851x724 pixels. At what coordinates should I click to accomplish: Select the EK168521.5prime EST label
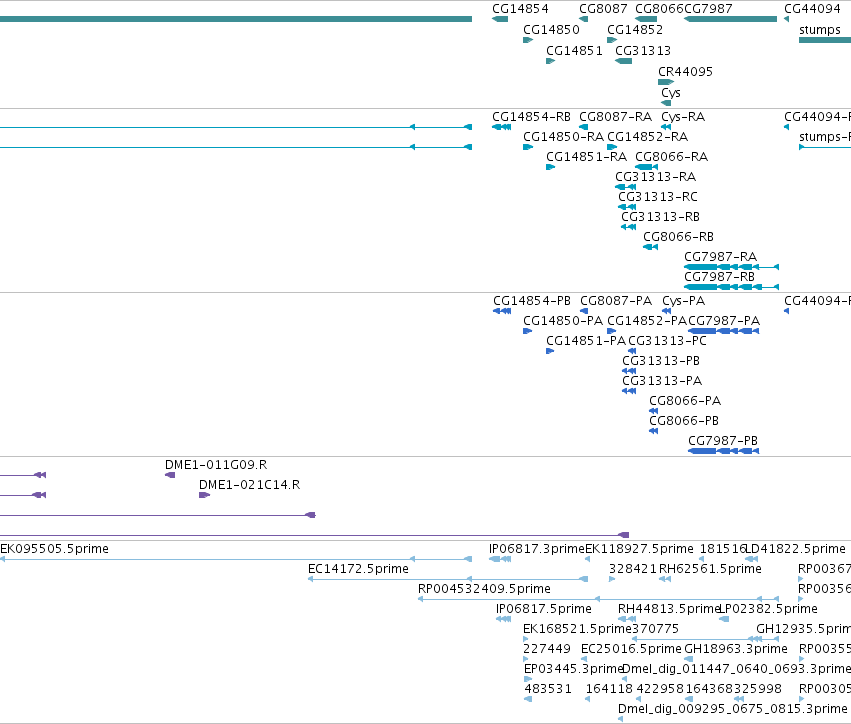pyautogui.click(x=577, y=630)
